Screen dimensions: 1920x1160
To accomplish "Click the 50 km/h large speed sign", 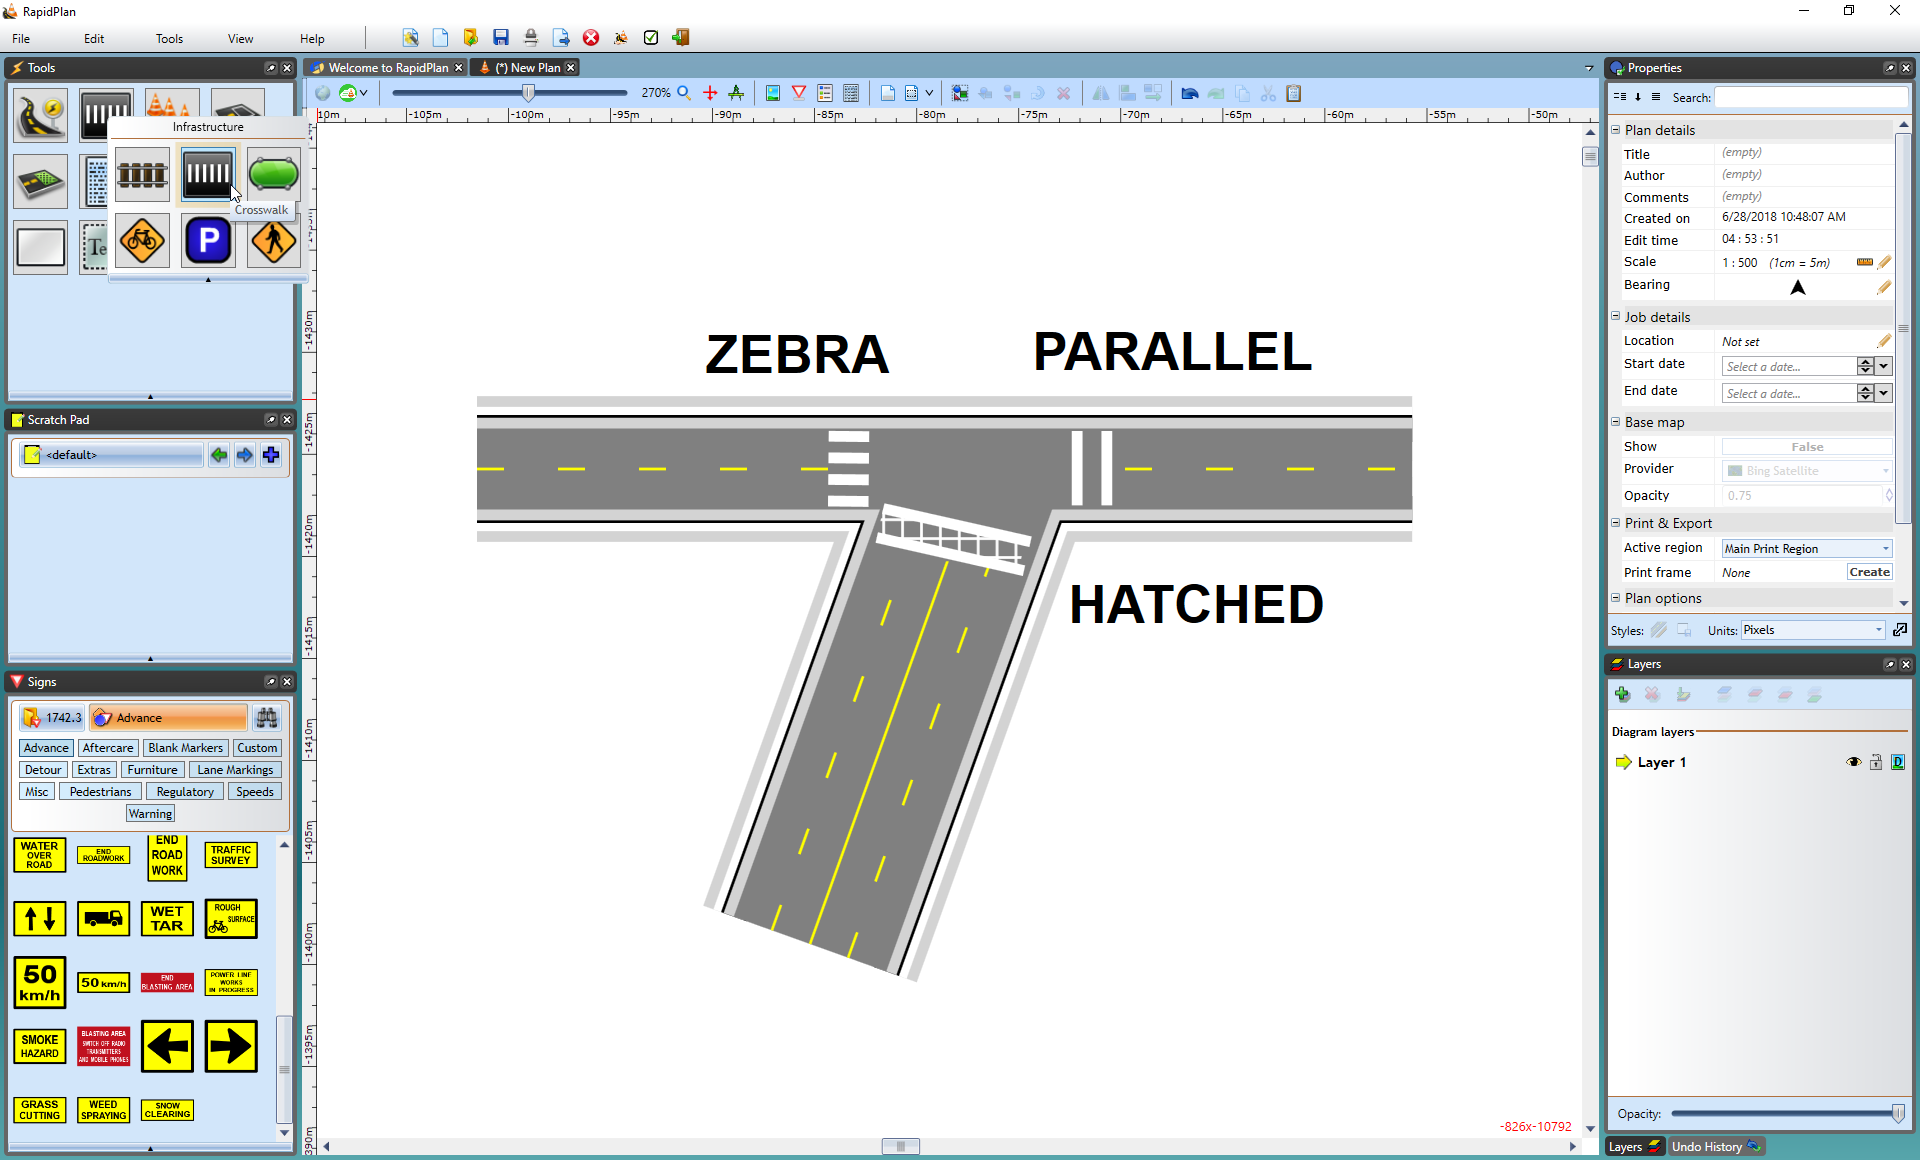I will (x=40, y=982).
